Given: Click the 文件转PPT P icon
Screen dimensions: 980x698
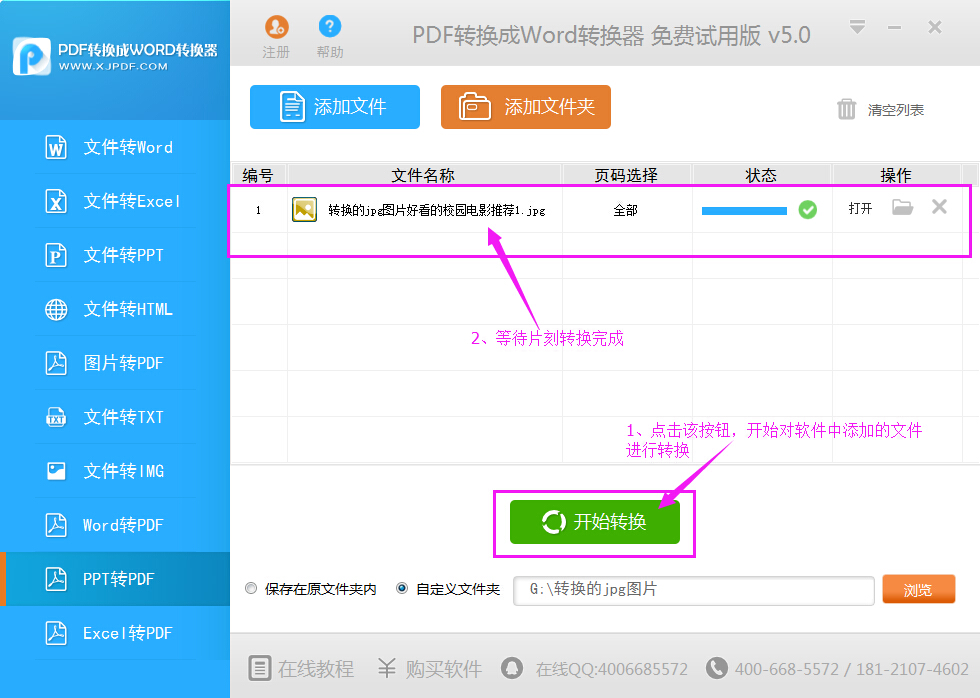Looking at the screenshot, I should pos(56,255).
